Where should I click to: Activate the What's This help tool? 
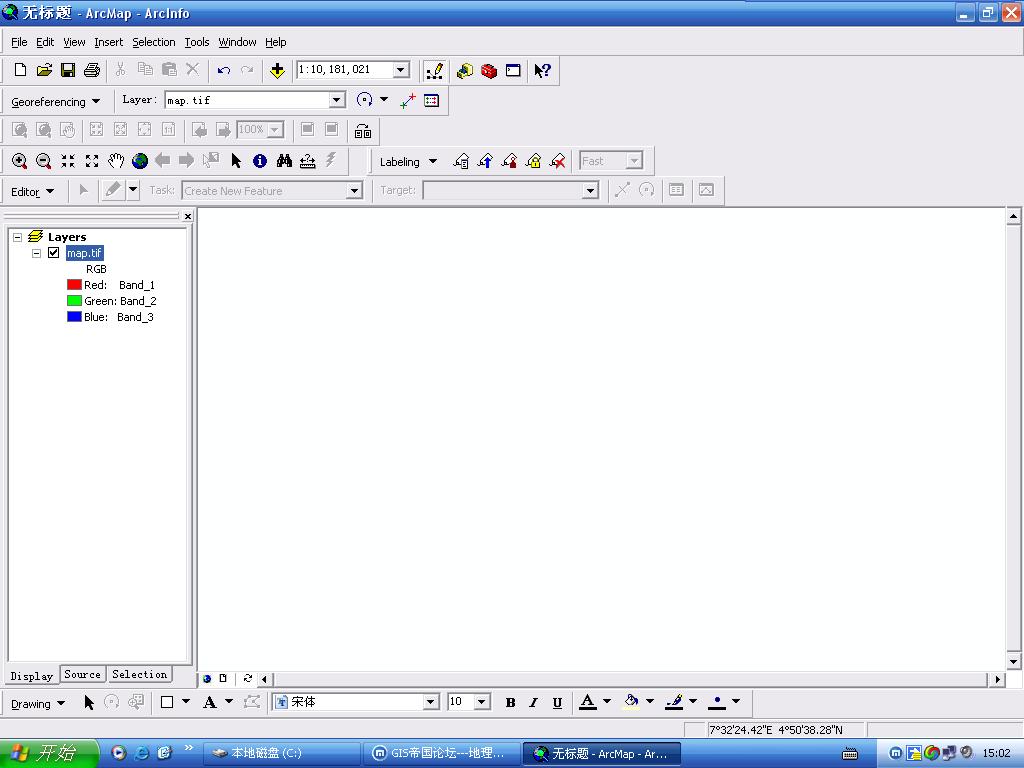pyautogui.click(x=542, y=70)
